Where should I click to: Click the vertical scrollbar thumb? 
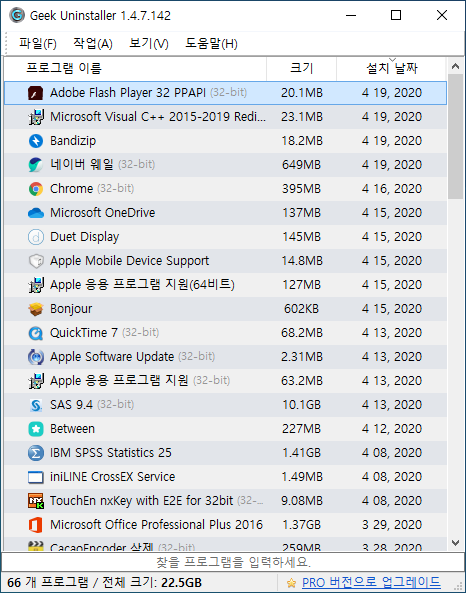[455, 137]
